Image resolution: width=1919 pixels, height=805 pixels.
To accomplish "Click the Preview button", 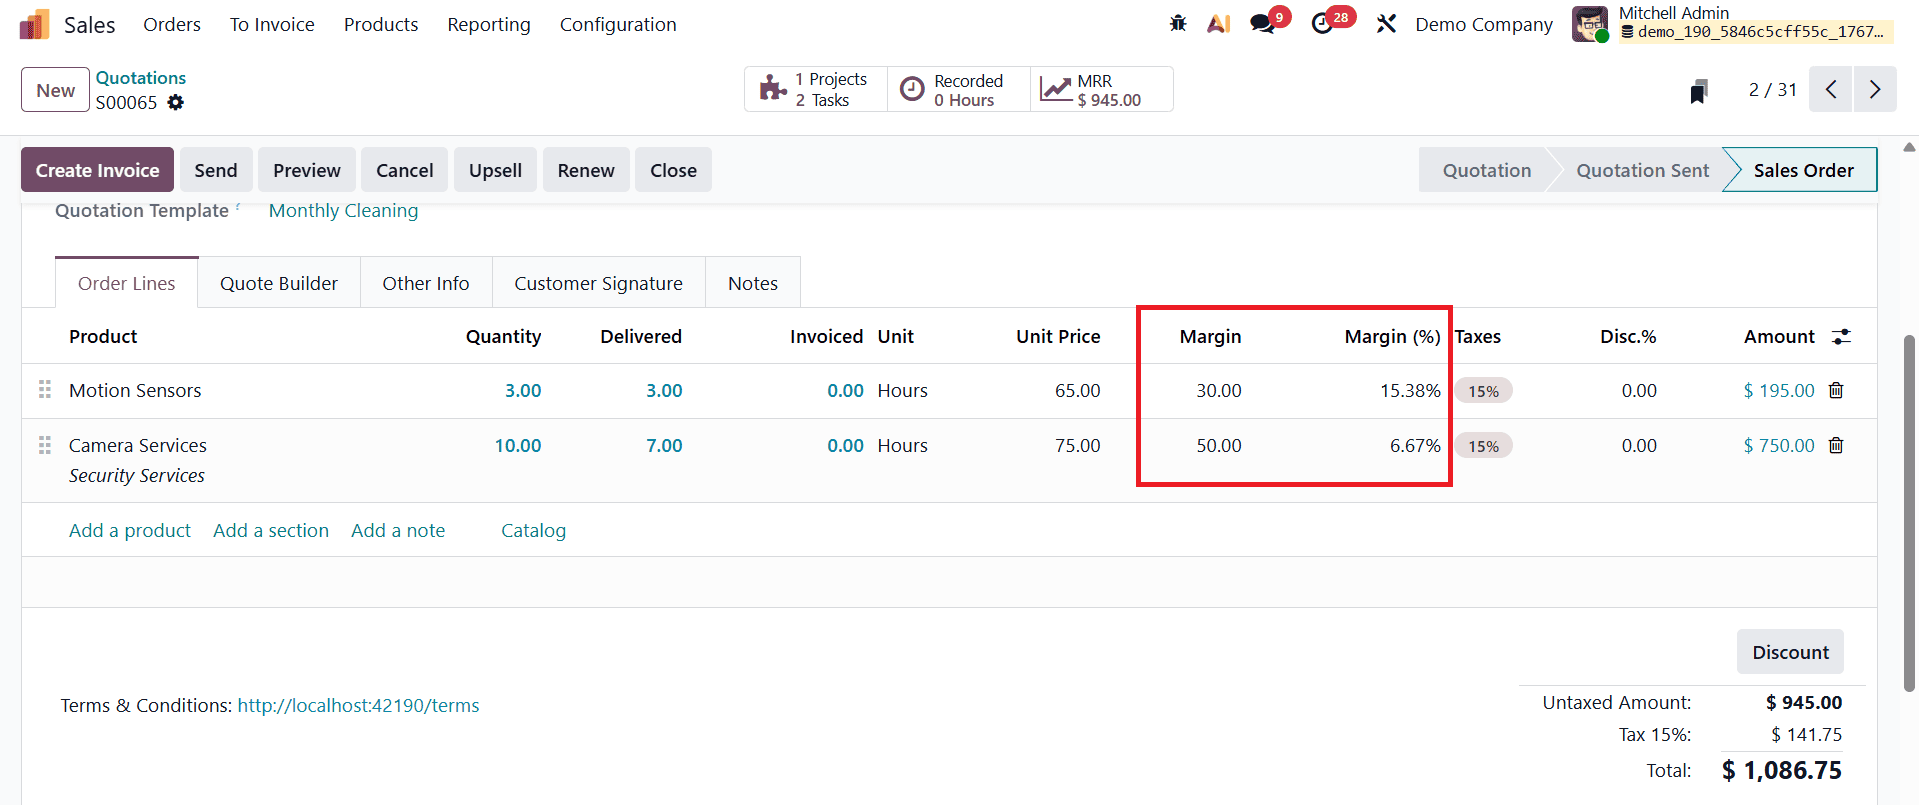I will pos(307,170).
